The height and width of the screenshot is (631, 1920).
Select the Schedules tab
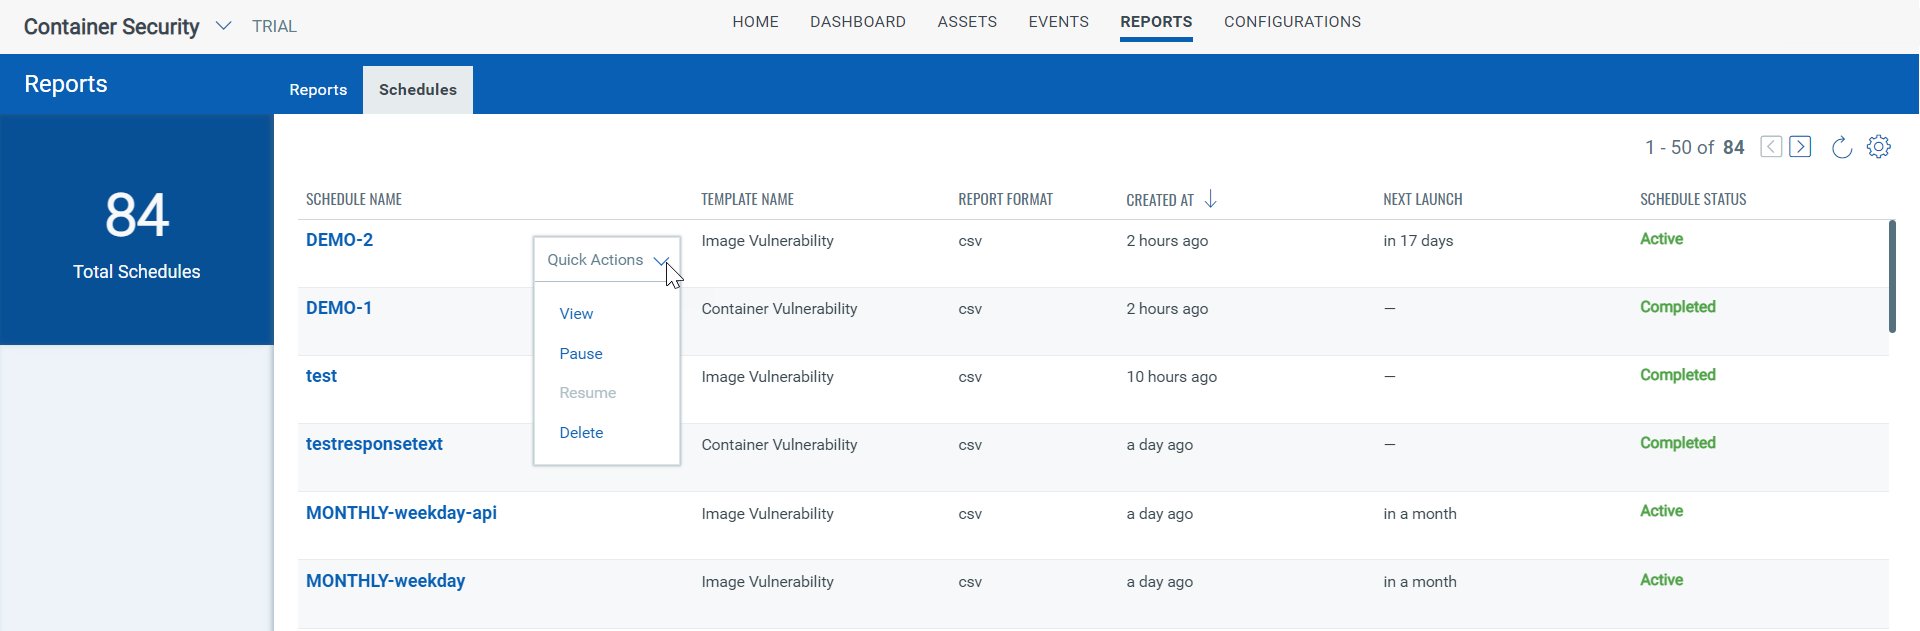tap(417, 90)
